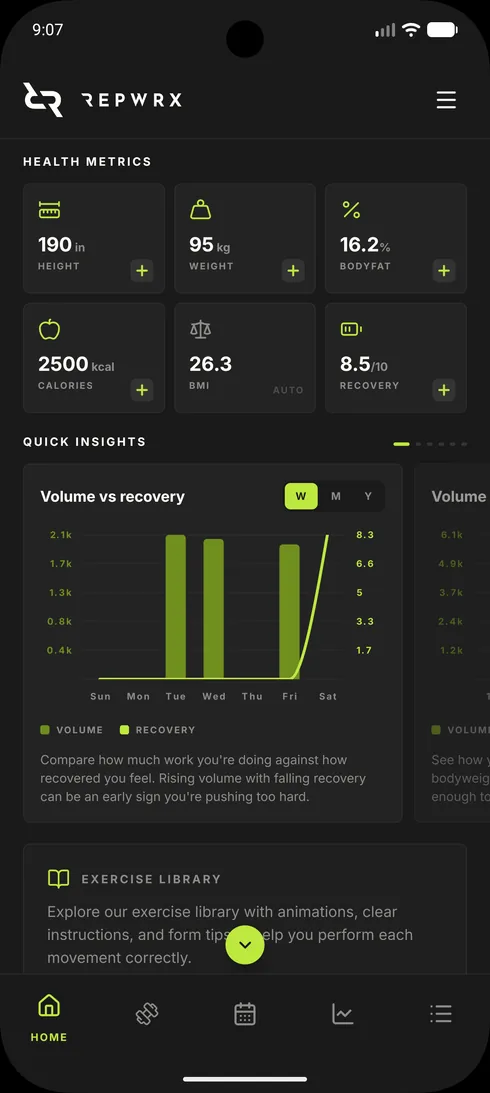The image size is (490, 1093).
Task: Open the partially visible next insights card
Action: point(452,643)
